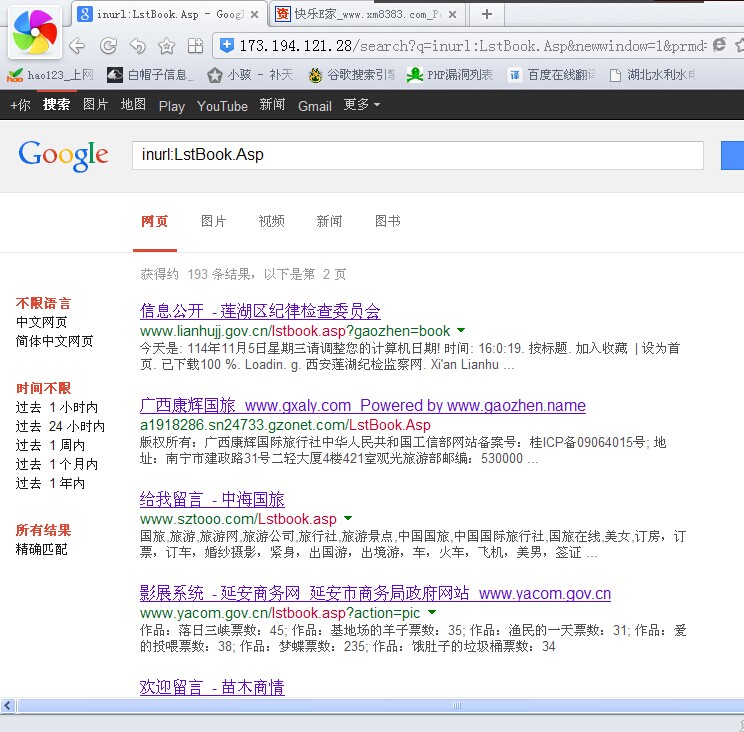This screenshot has height=732, width=744.
Task: Open 影展系统 - 延安商务网 result
Action: [x=375, y=593]
